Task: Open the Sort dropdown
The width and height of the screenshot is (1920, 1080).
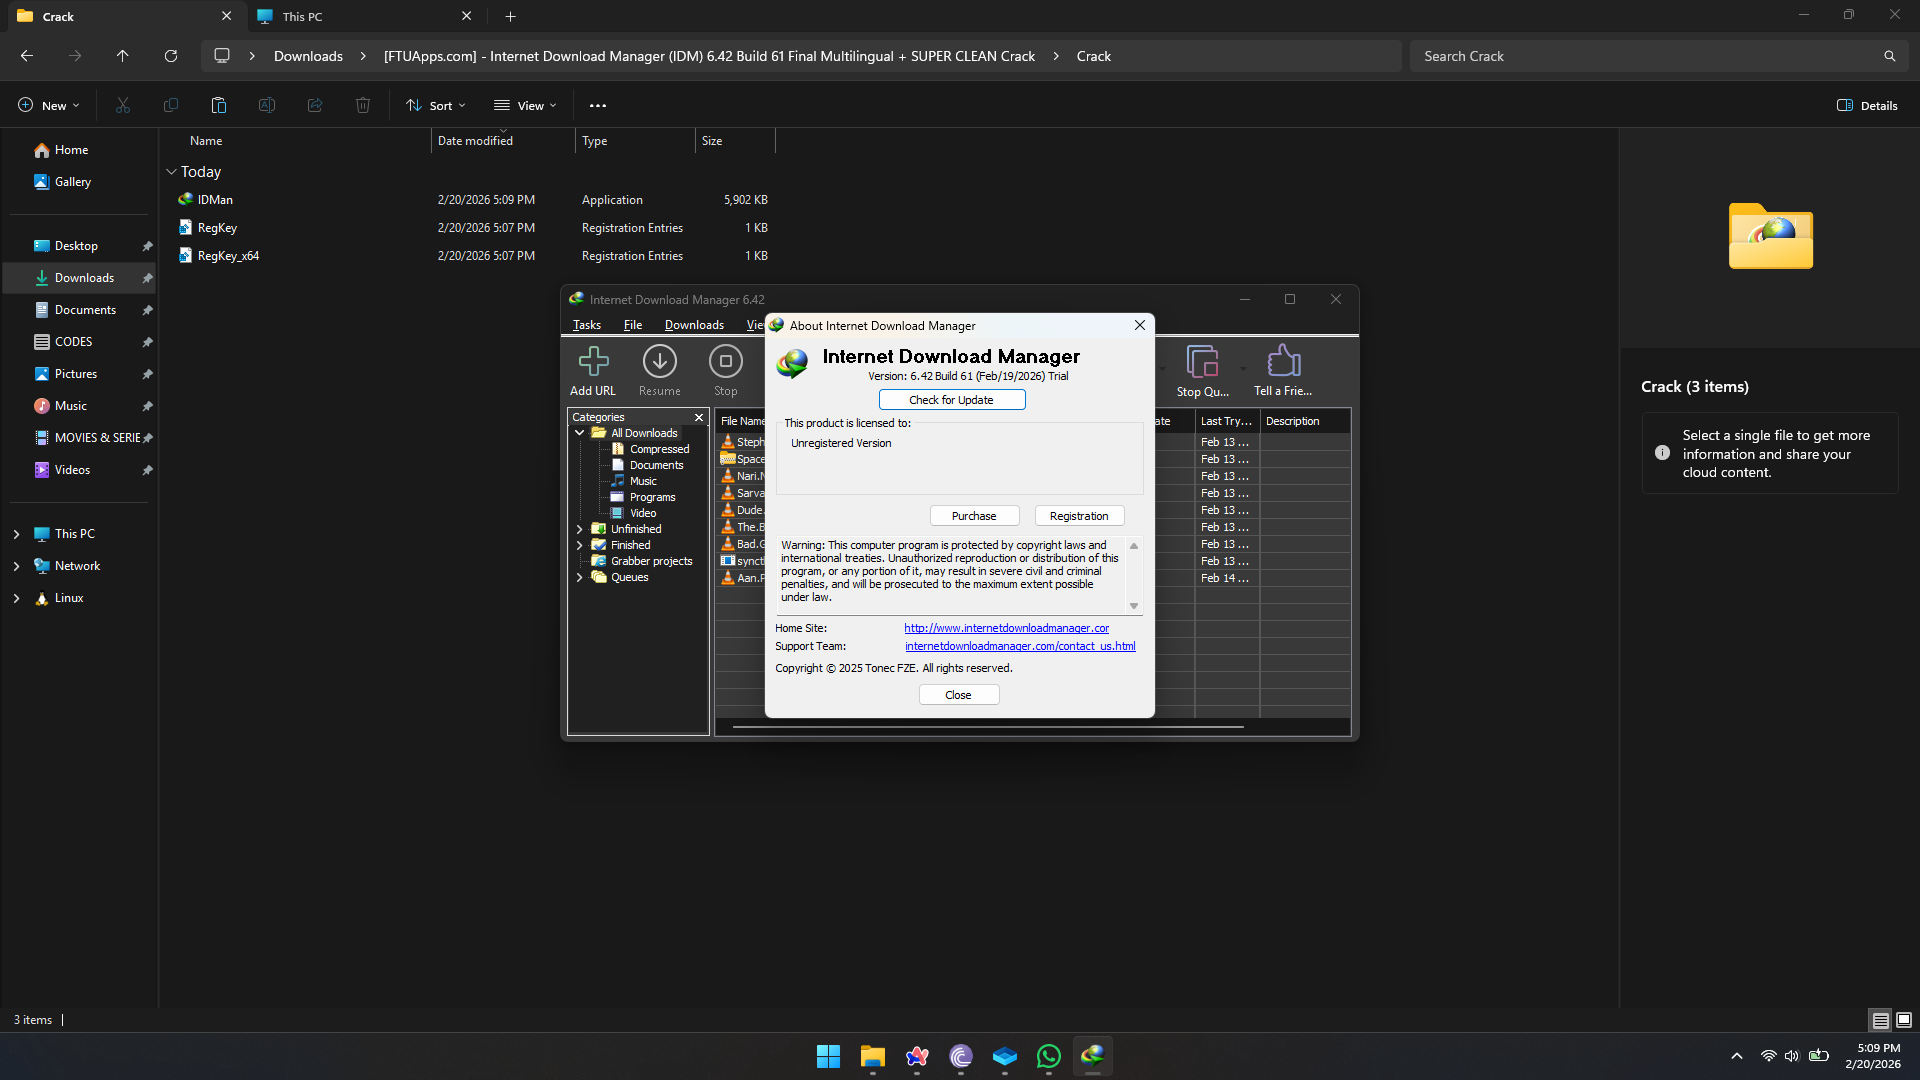Action: click(436, 105)
